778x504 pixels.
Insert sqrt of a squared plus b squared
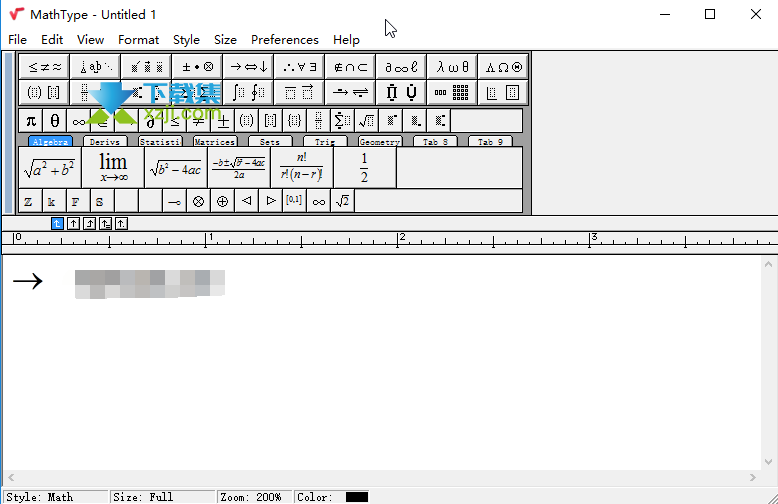50,168
